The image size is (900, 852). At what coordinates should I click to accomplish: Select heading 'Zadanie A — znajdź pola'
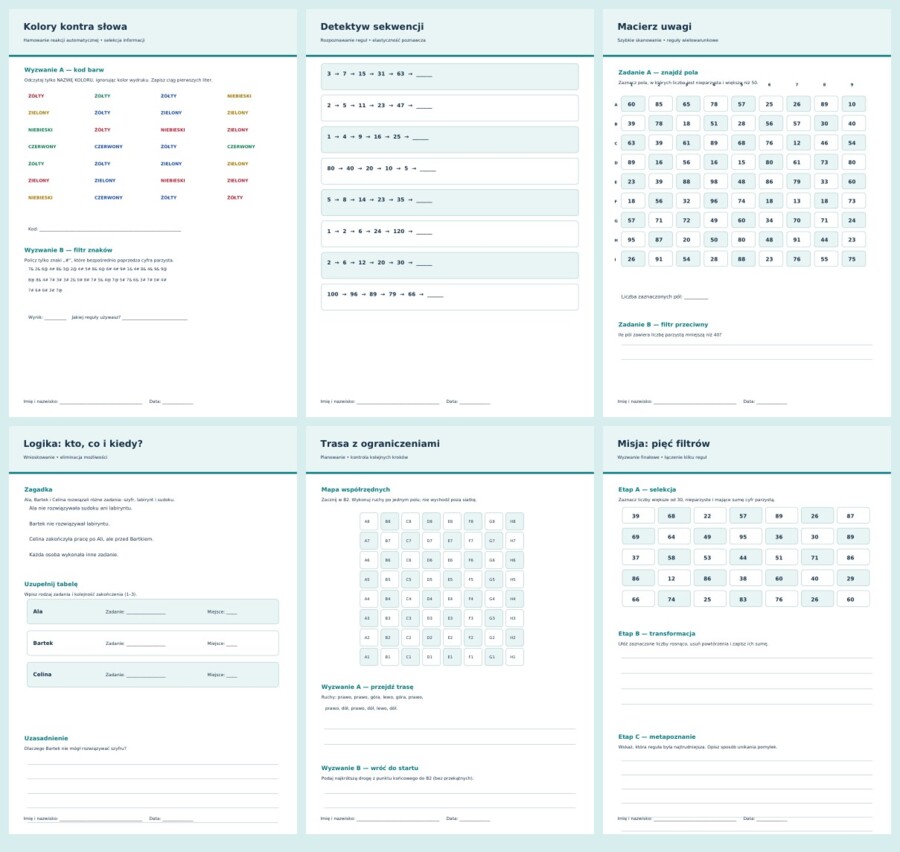(658, 73)
